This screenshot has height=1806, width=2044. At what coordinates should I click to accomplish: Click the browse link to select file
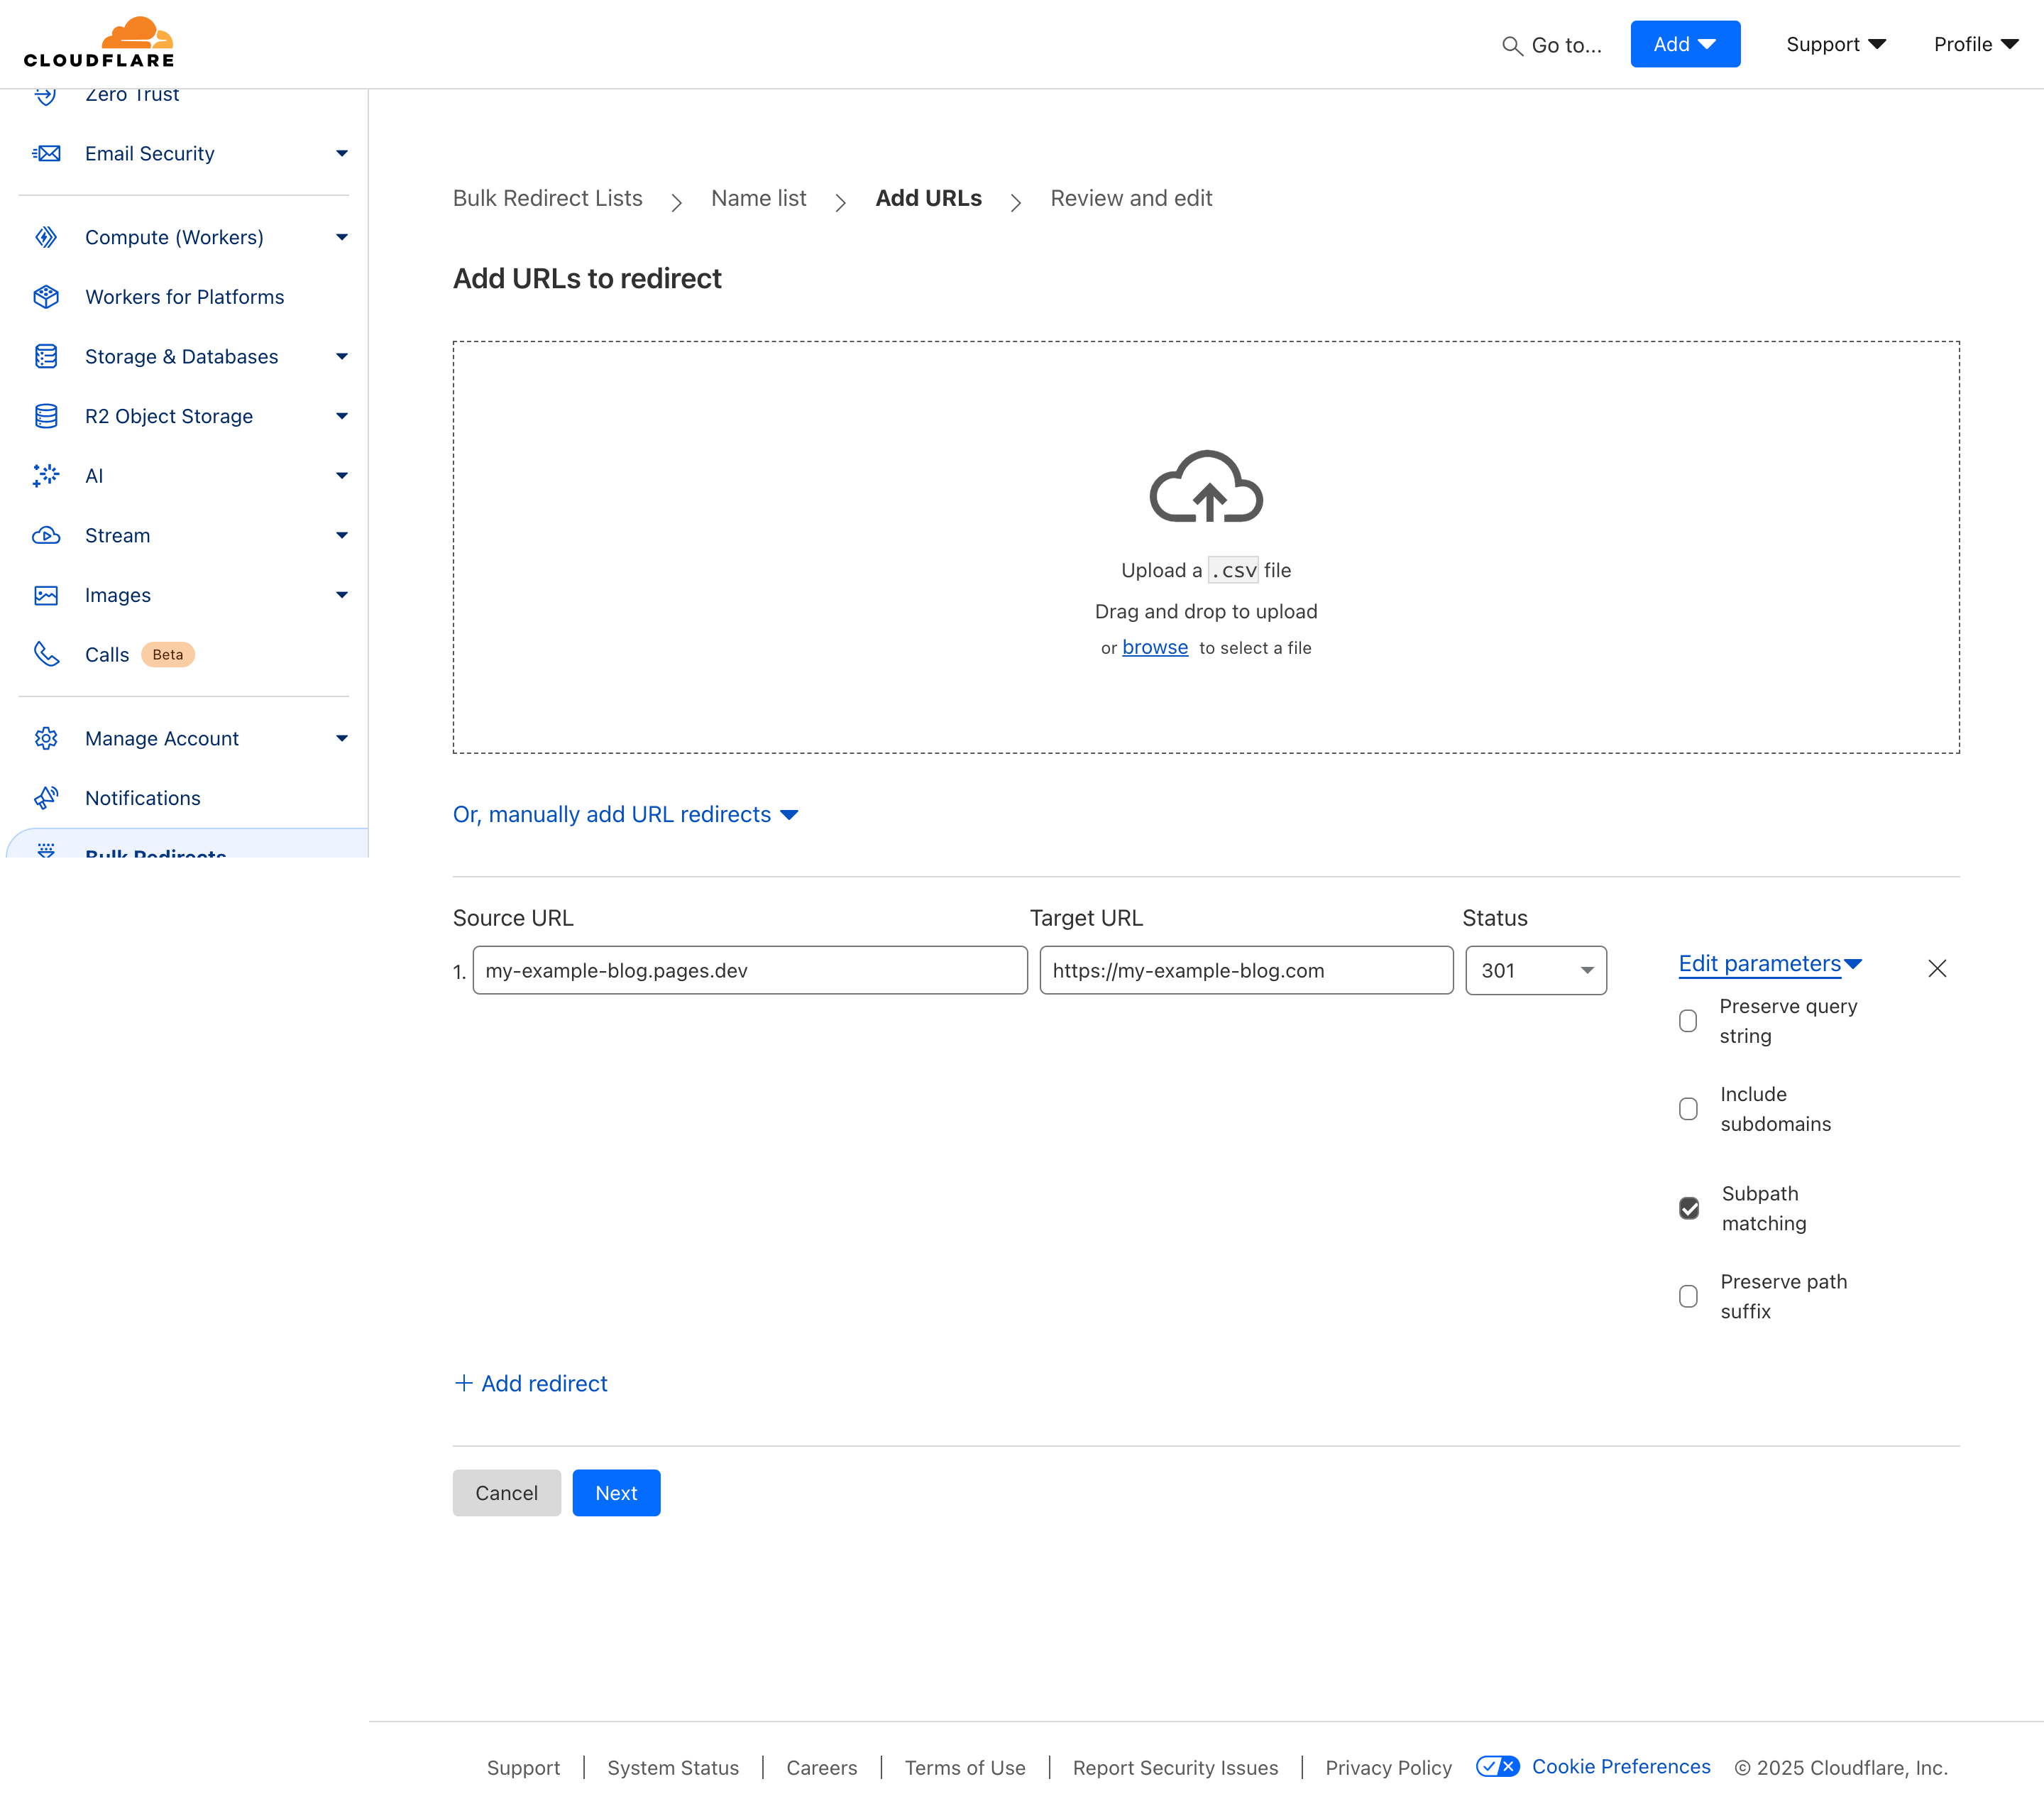click(1155, 647)
